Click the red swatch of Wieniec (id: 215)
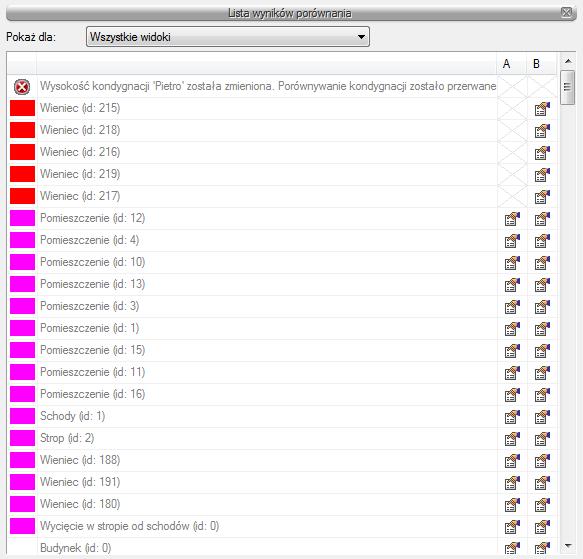 pos(22,108)
